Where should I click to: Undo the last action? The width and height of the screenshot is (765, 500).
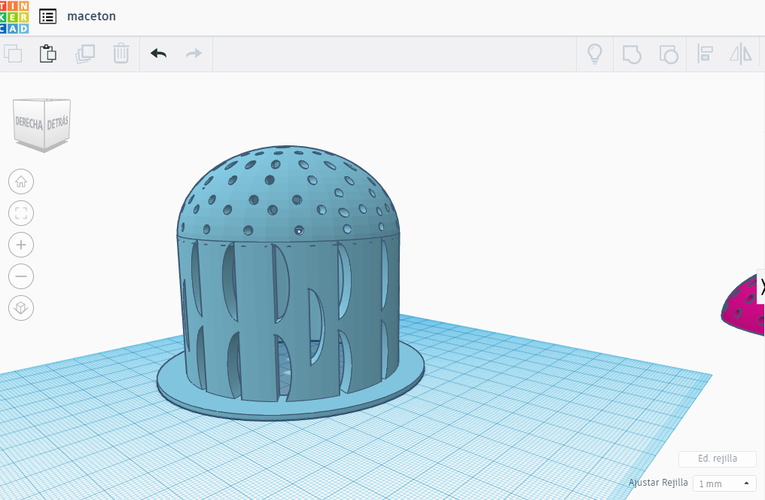(x=158, y=53)
